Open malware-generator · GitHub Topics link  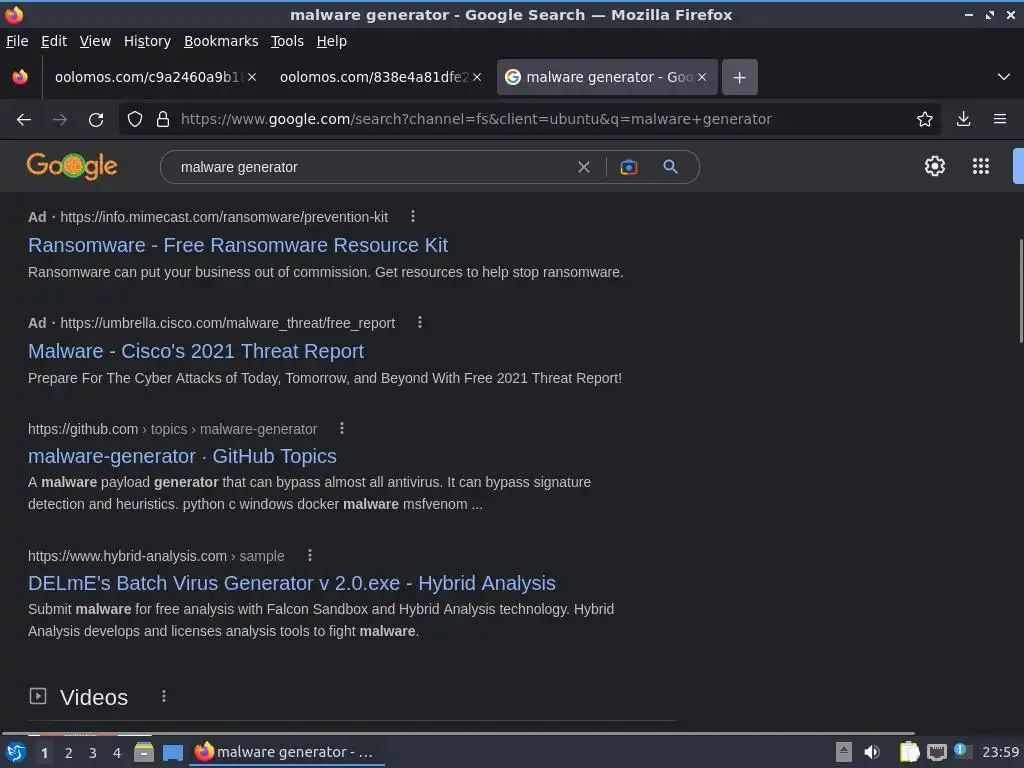pyautogui.click(x=182, y=456)
